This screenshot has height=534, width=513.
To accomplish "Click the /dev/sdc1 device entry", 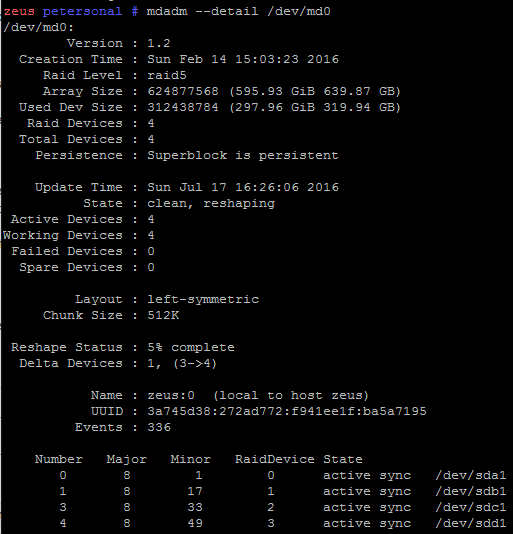I will tap(471, 507).
